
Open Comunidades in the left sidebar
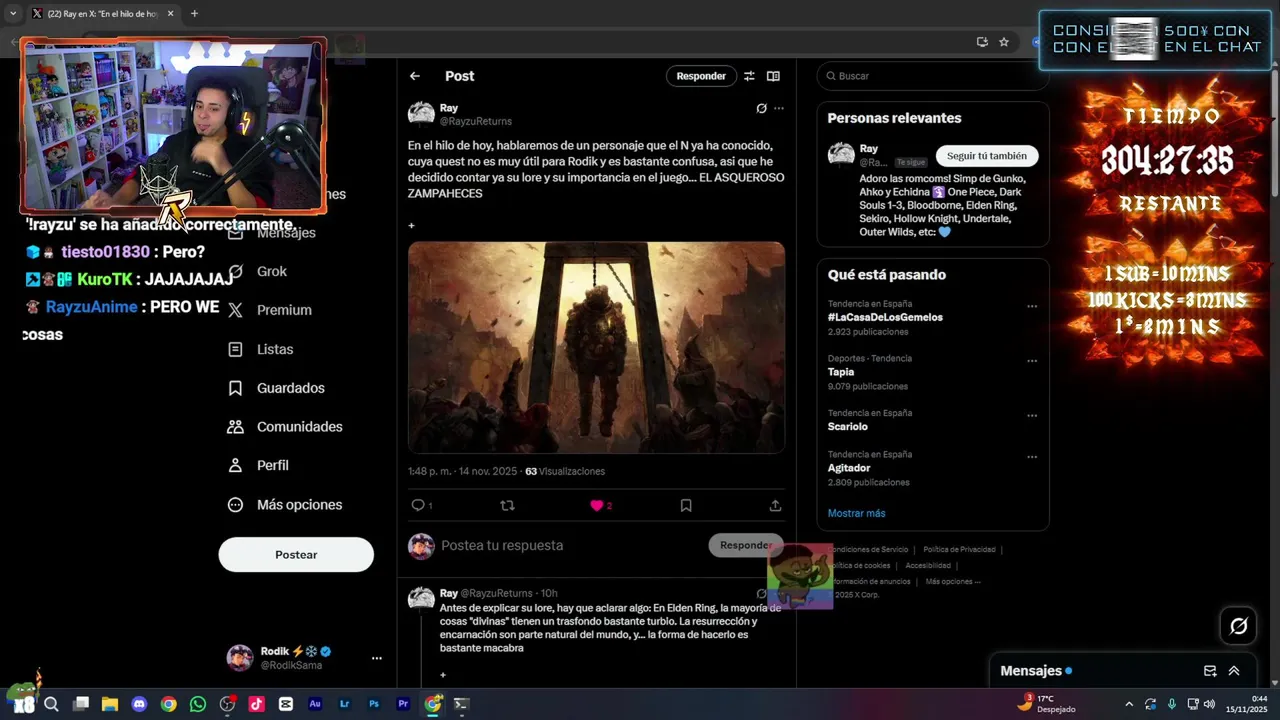pyautogui.click(x=285, y=427)
